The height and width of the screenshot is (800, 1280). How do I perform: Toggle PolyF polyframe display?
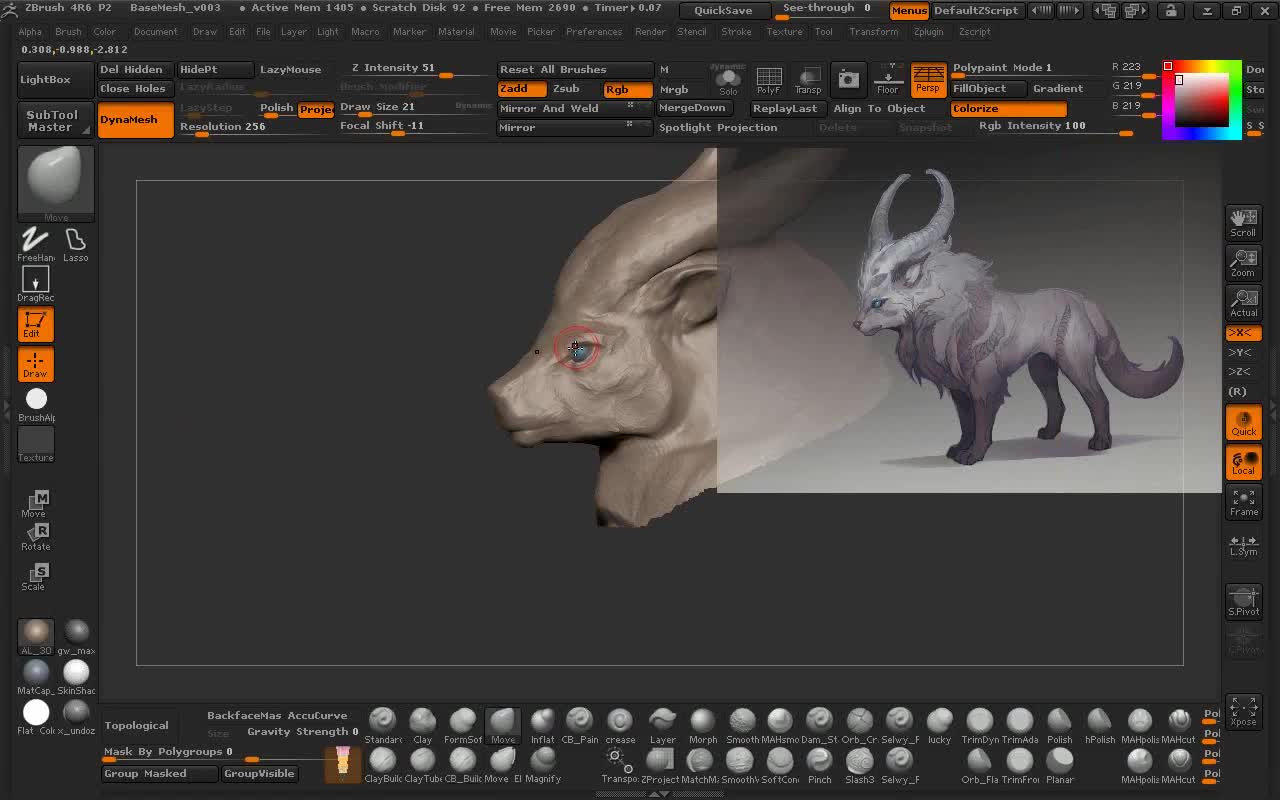point(768,79)
